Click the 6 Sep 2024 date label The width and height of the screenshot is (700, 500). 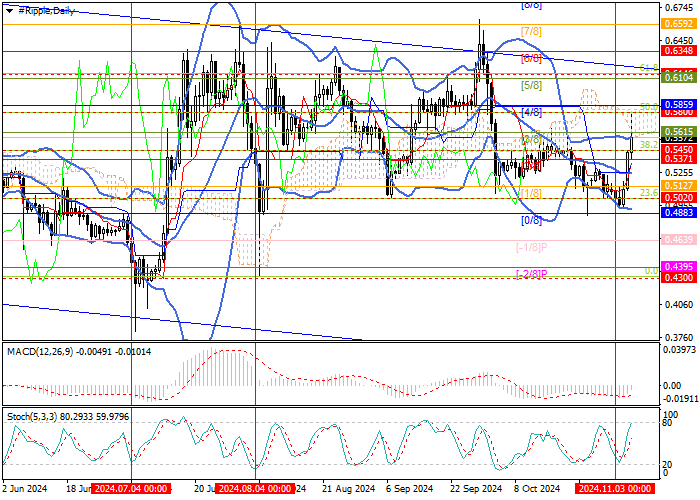[409, 488]
